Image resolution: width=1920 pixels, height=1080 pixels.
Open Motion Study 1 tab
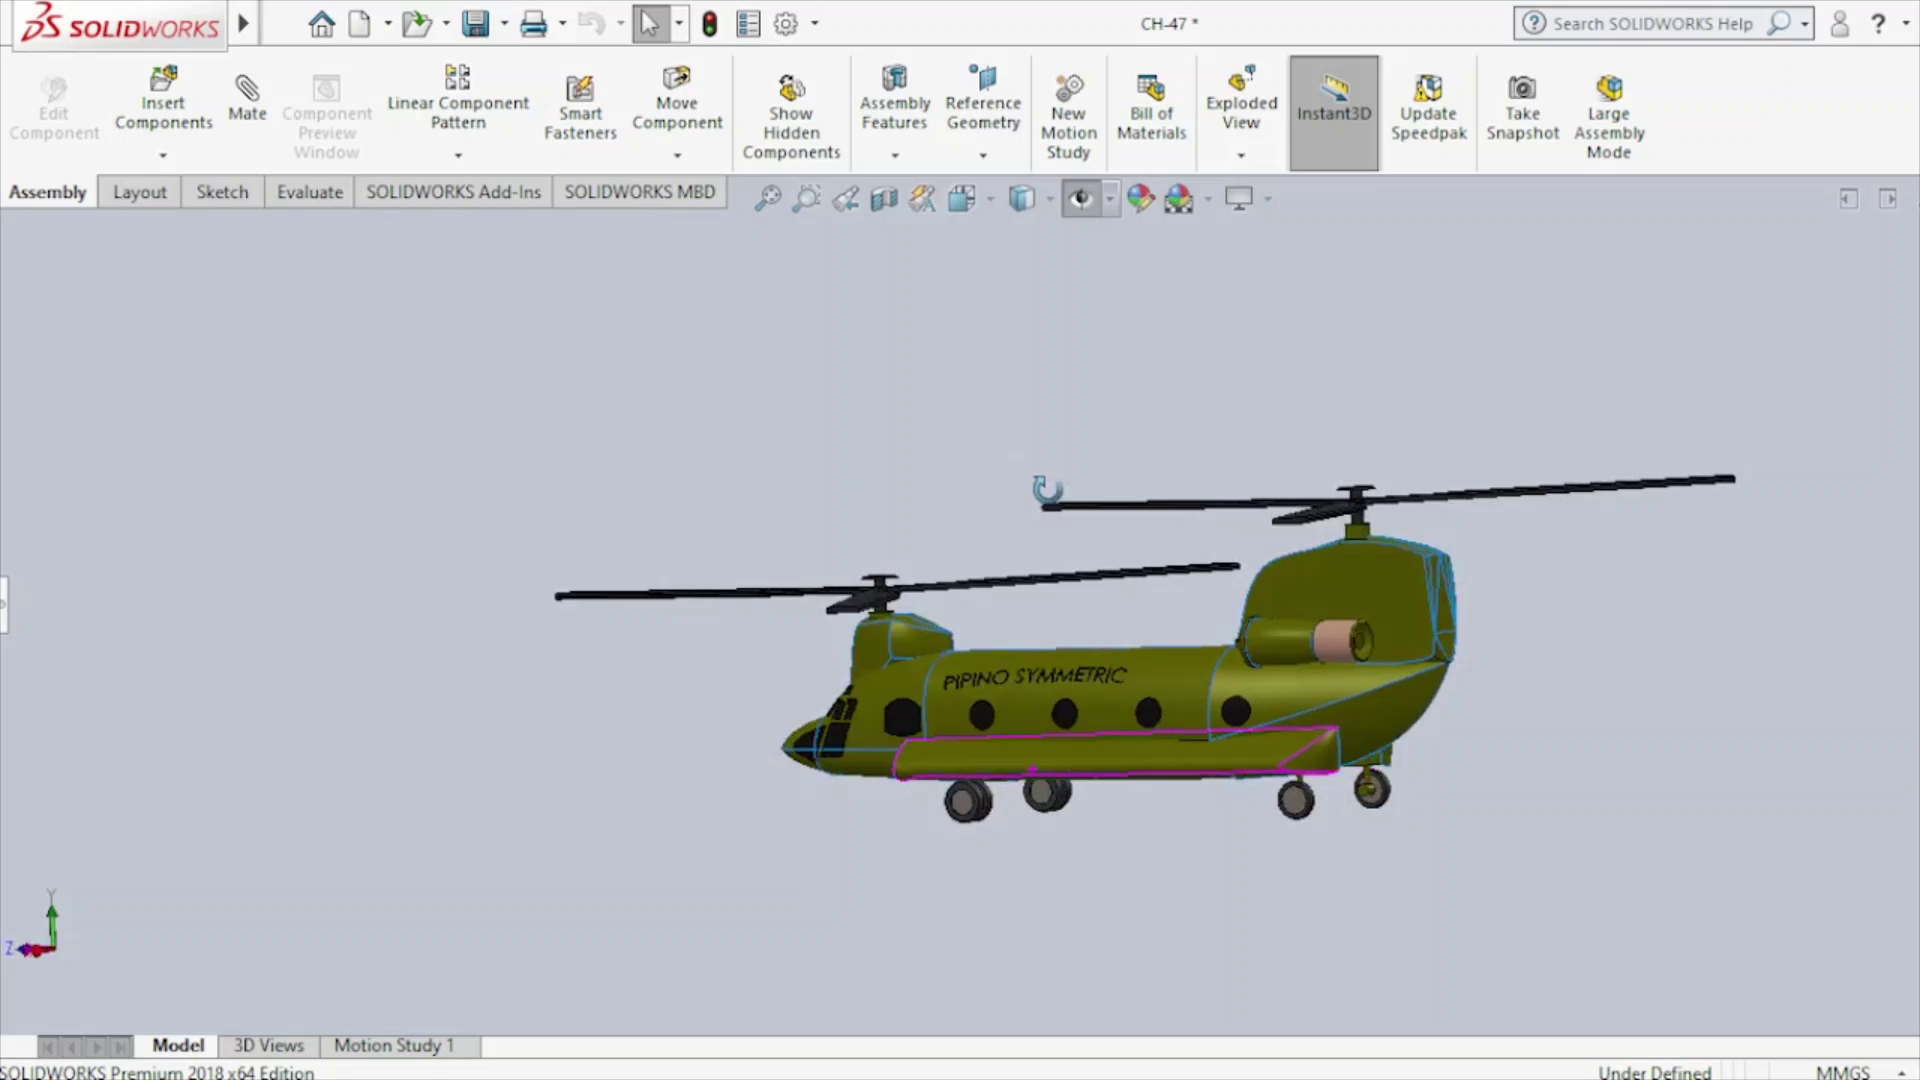point(394,1045)
